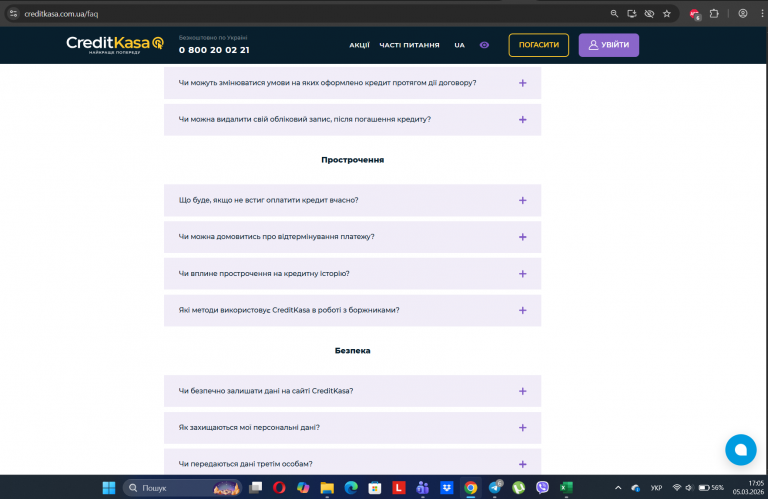Image resolution: width=768 pixels, height=499 pixels.
Task: Click the phone number 0 800 20 02 21
Action: pyautogui.click(x=214, y=50)
